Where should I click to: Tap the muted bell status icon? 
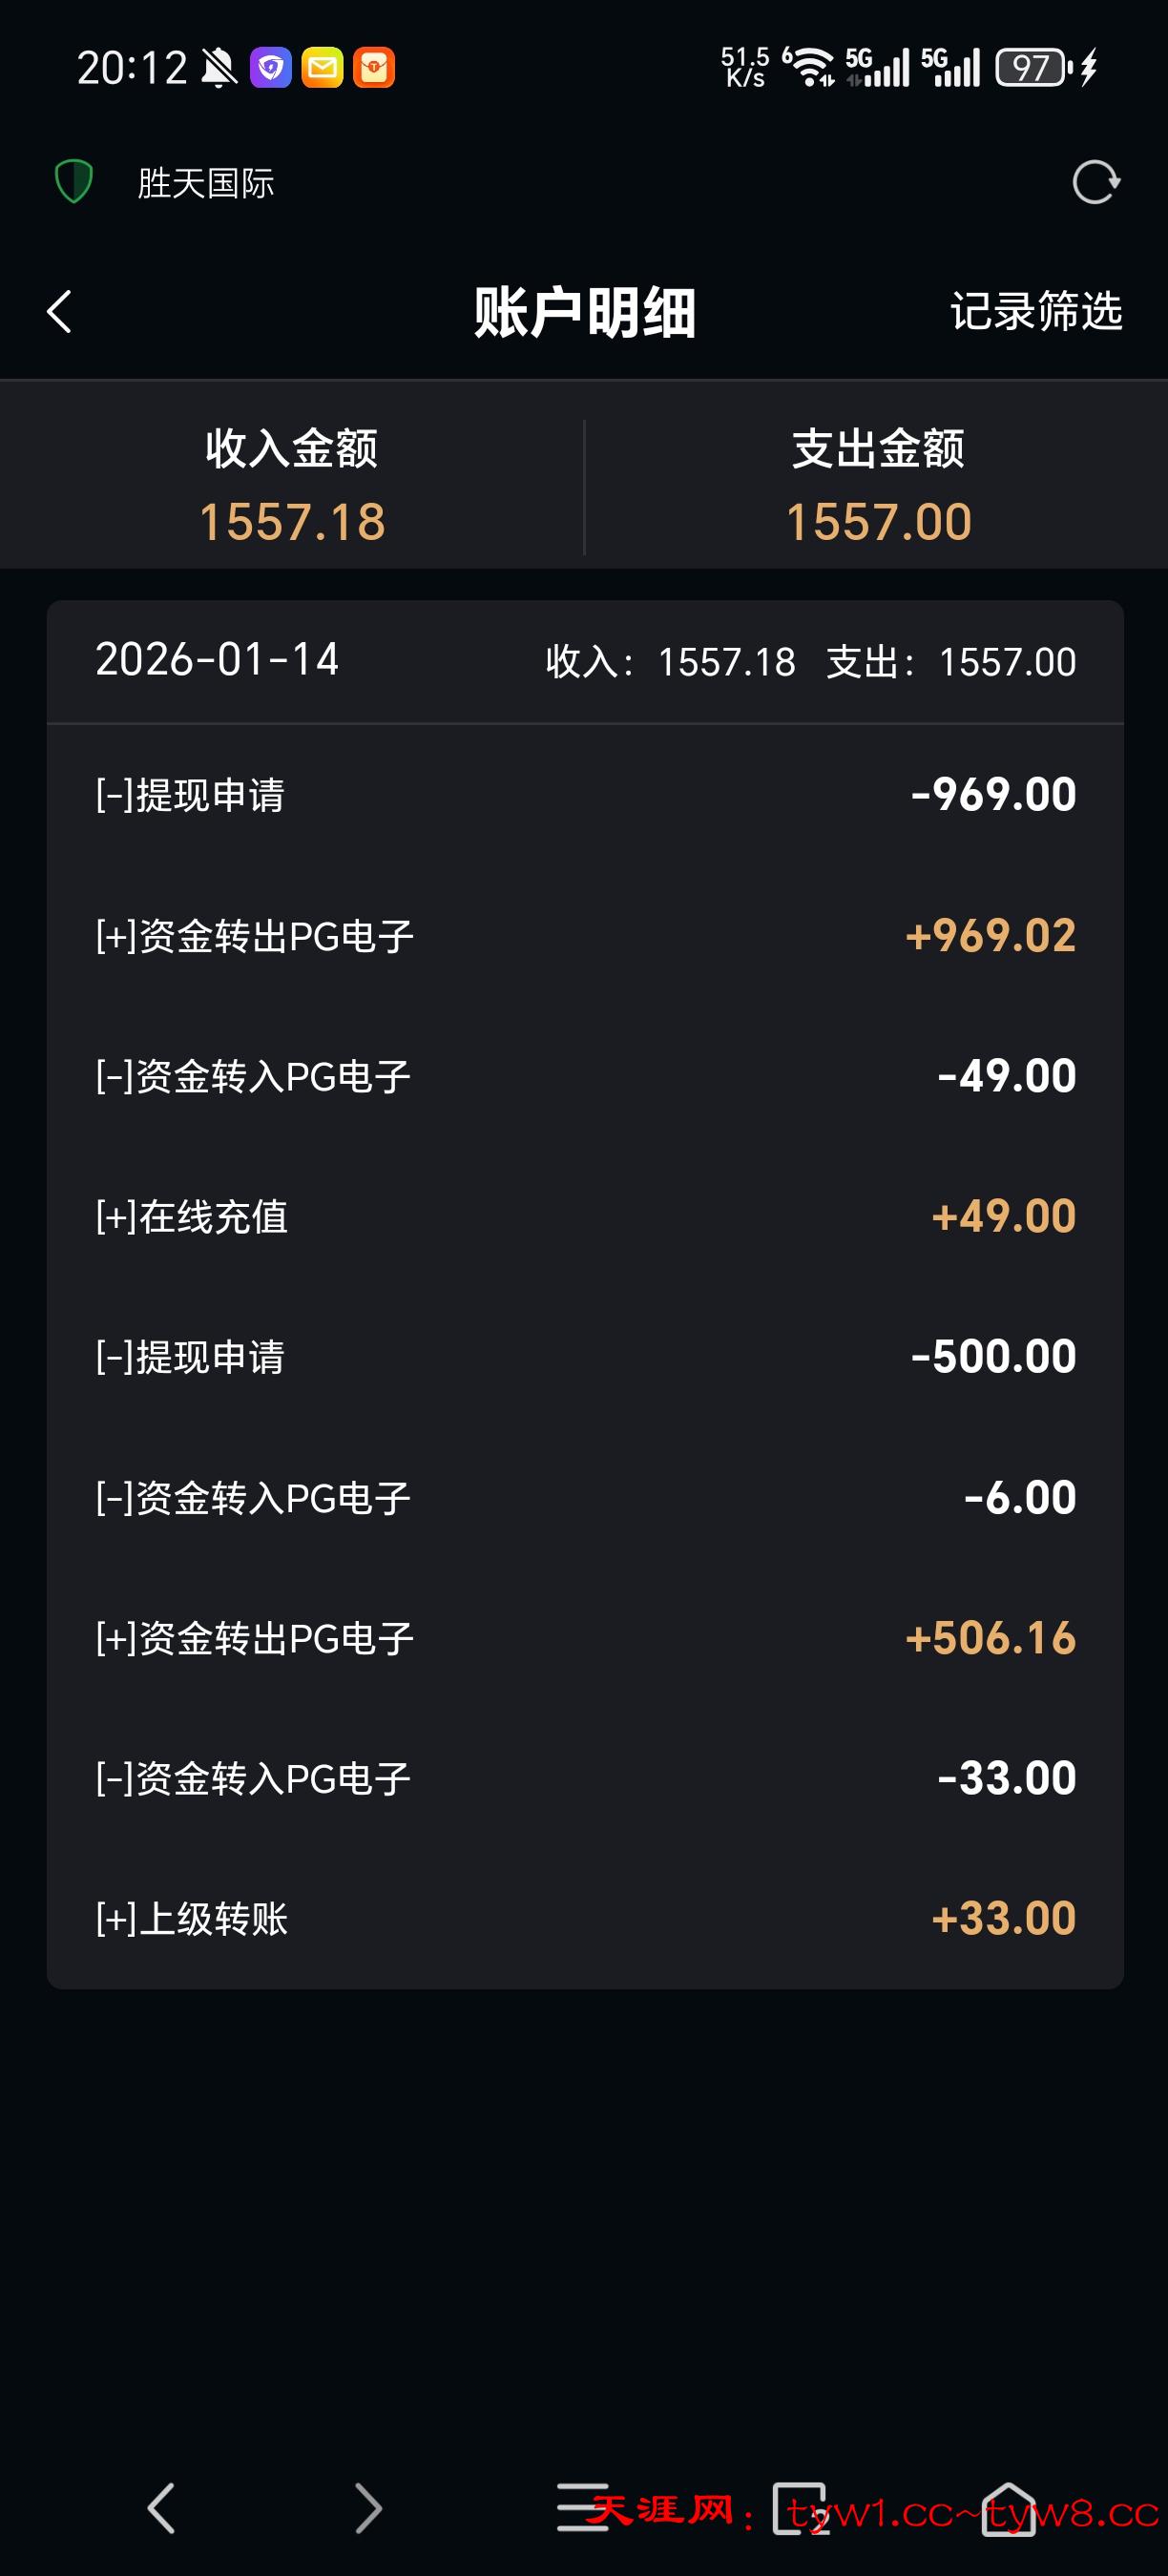pos(219,68)
